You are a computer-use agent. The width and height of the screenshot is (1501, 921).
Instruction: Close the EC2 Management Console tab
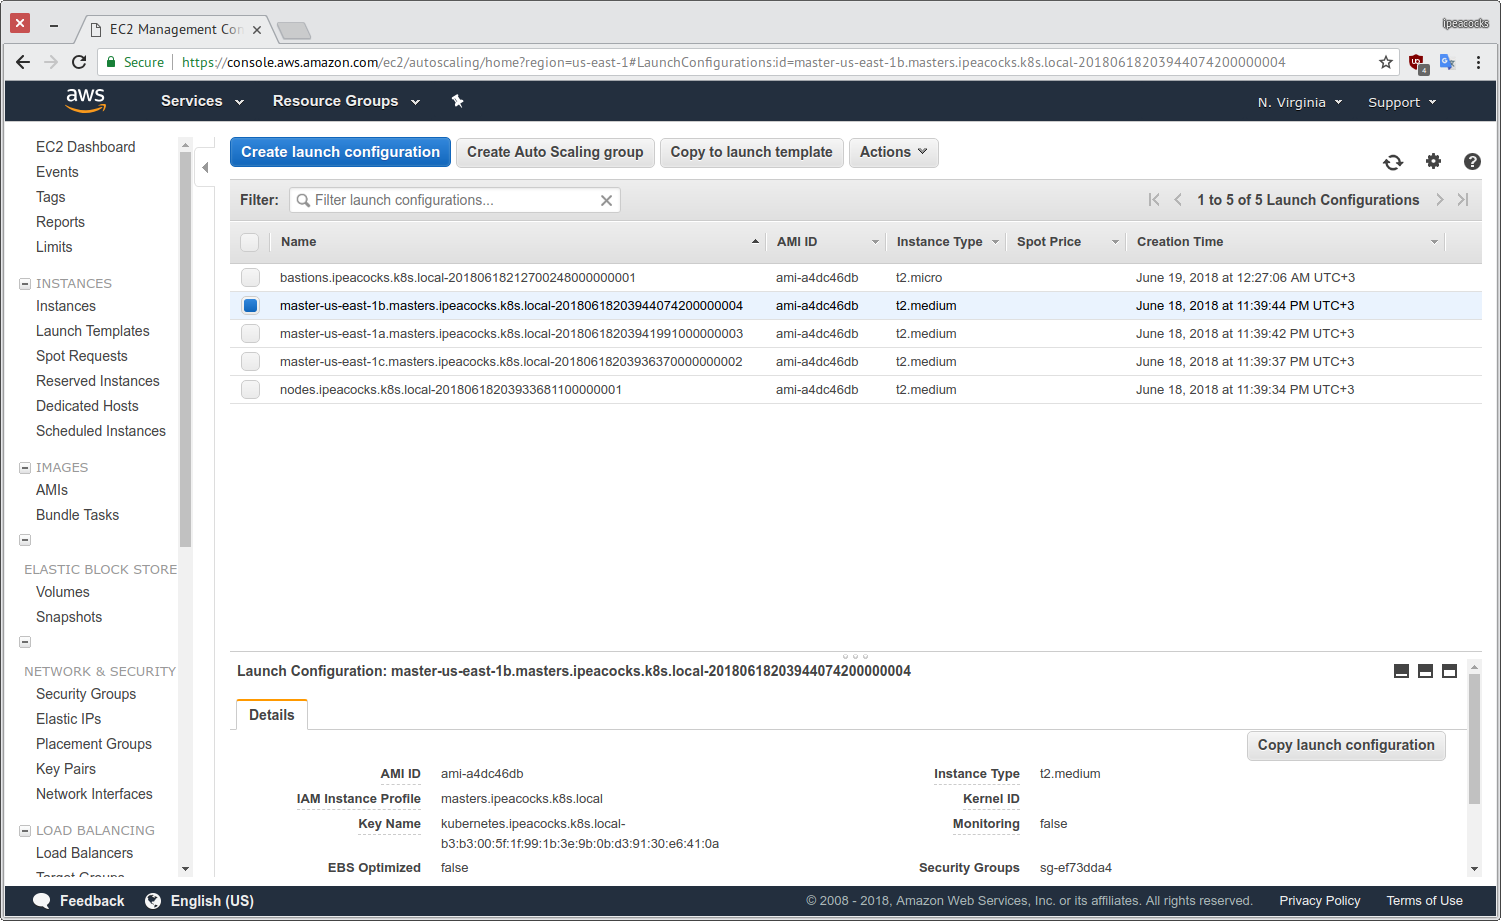[x=257, y=30]
